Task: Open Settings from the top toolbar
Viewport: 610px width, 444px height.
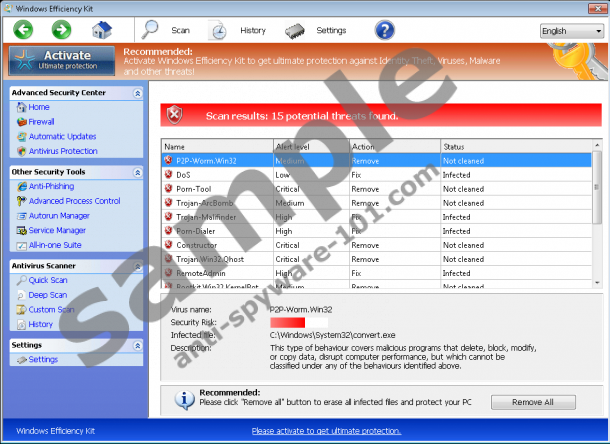Action: tap(318, 30)
